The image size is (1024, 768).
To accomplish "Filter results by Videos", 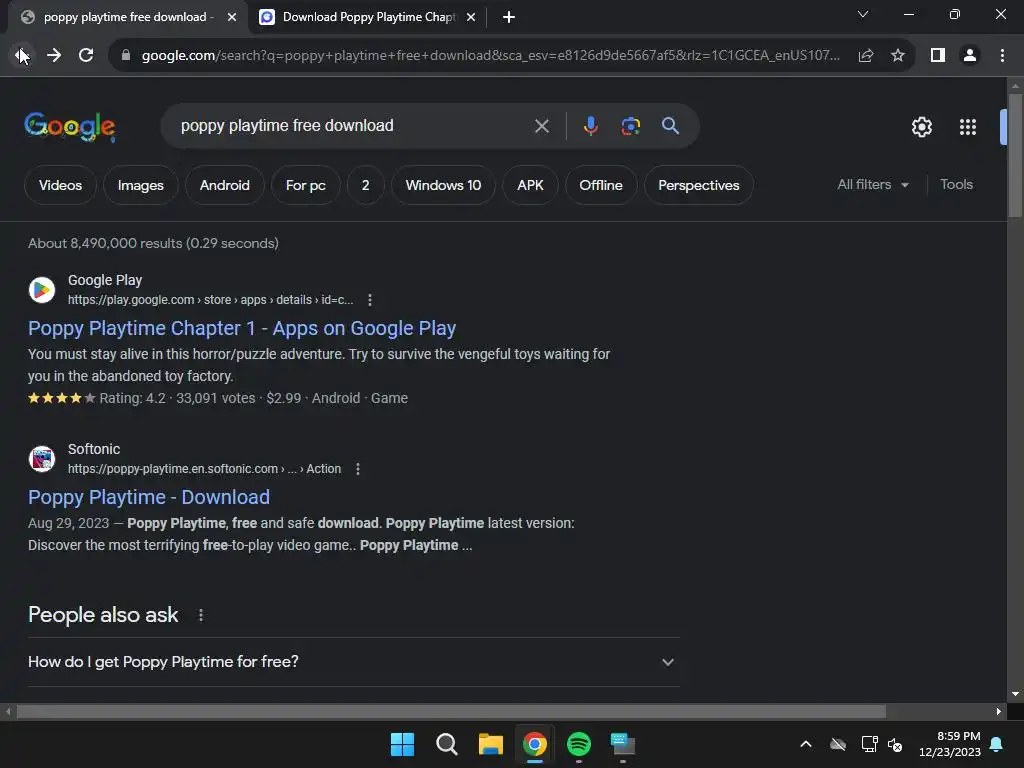I will click(60, 185).
